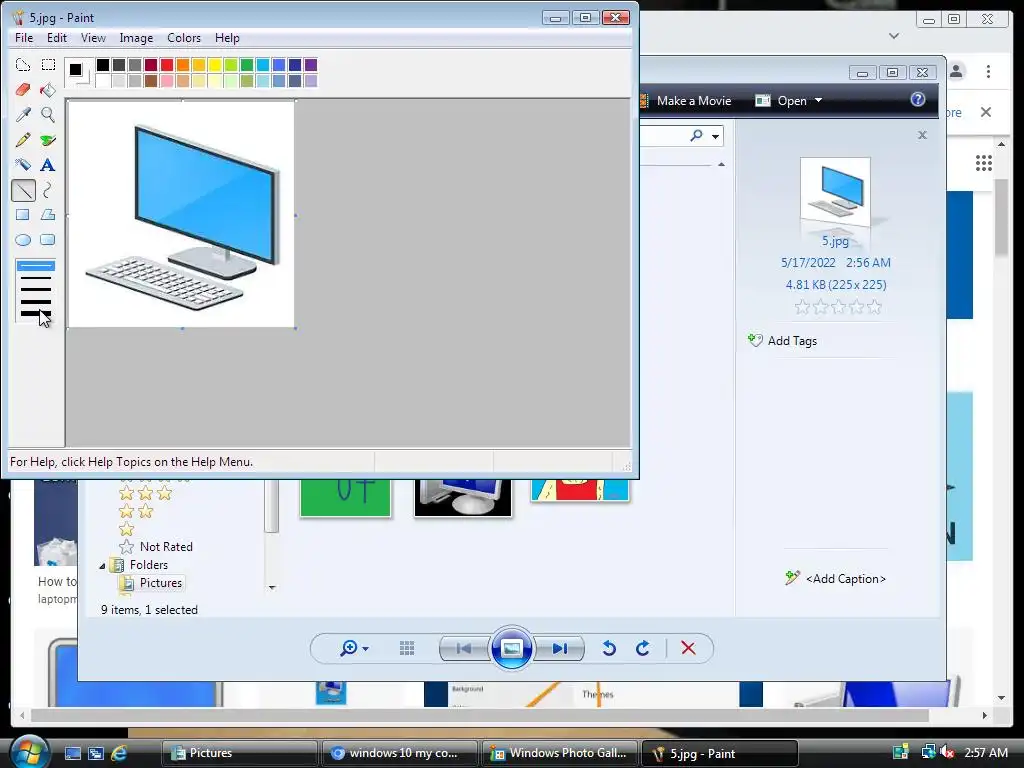
Task: Select the thickest line width option
Action: (35, 313)
